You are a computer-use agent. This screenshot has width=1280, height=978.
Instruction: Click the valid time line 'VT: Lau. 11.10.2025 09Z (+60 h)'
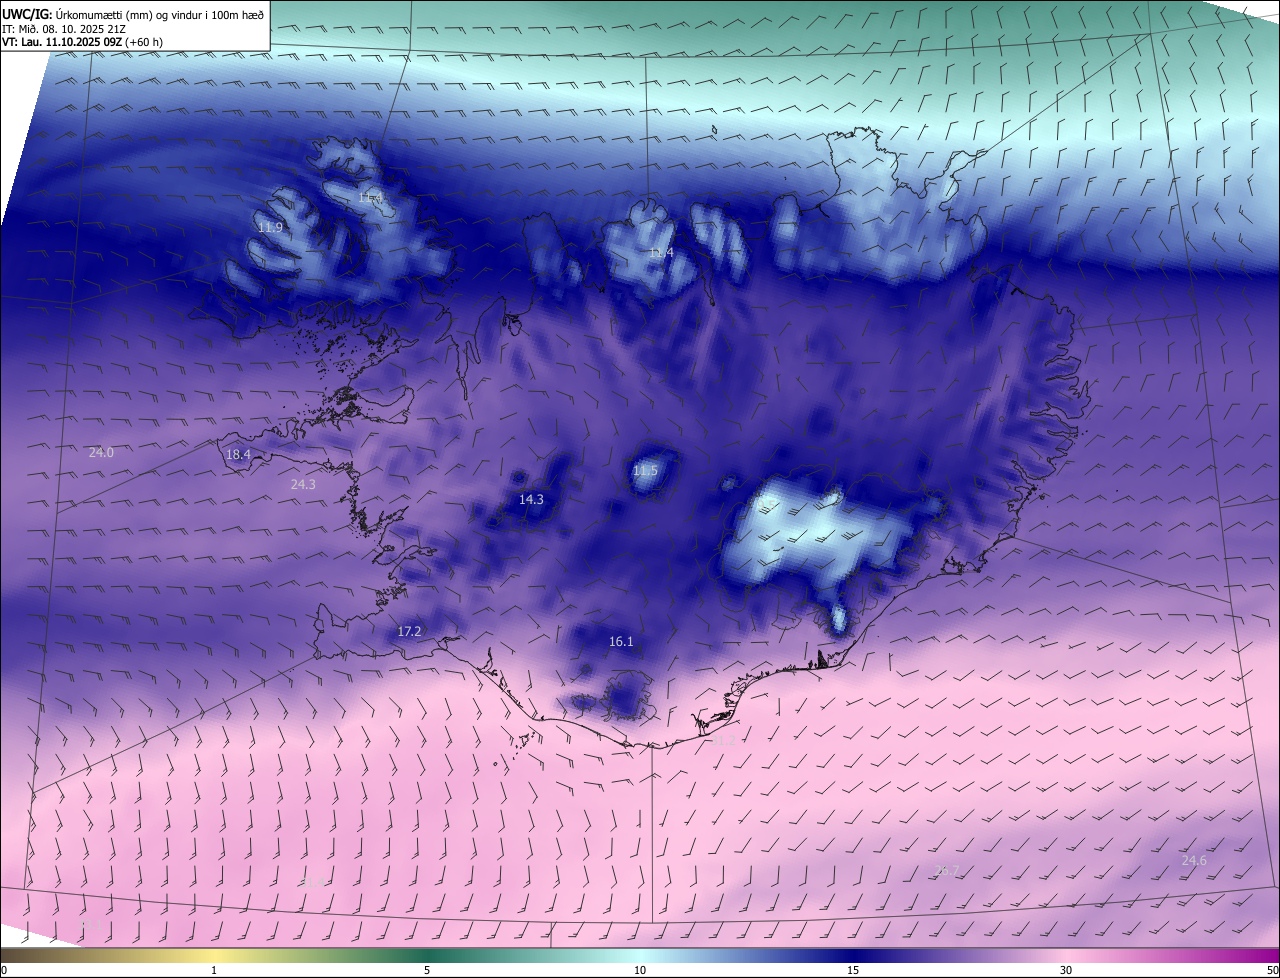pyautogui.click(x=82, y=42)
